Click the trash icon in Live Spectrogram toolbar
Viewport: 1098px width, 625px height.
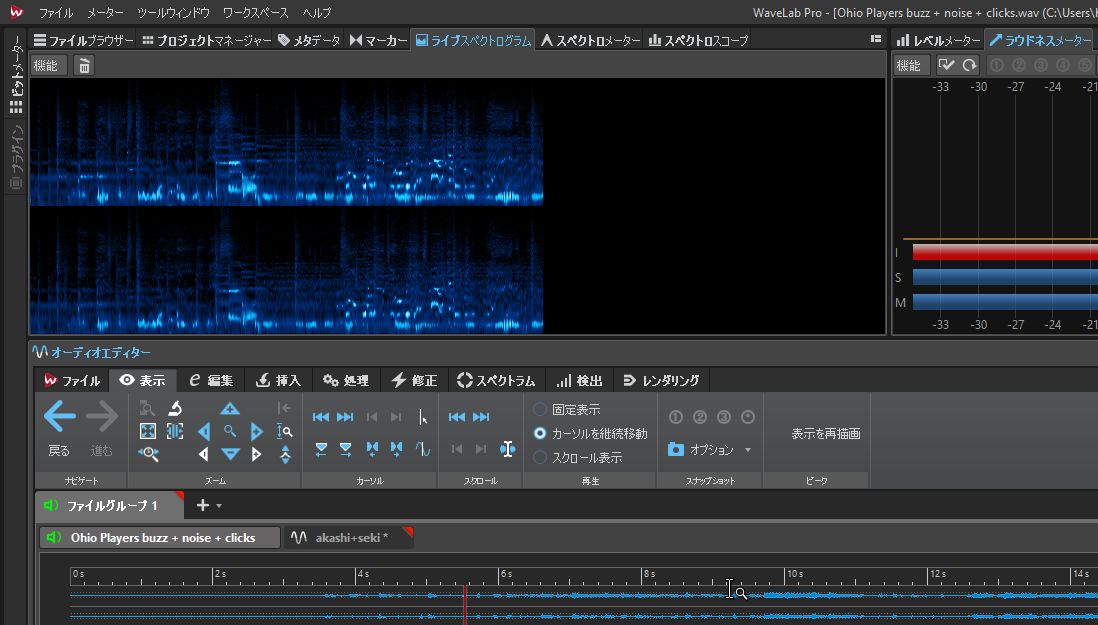click(x=84, y=66)
